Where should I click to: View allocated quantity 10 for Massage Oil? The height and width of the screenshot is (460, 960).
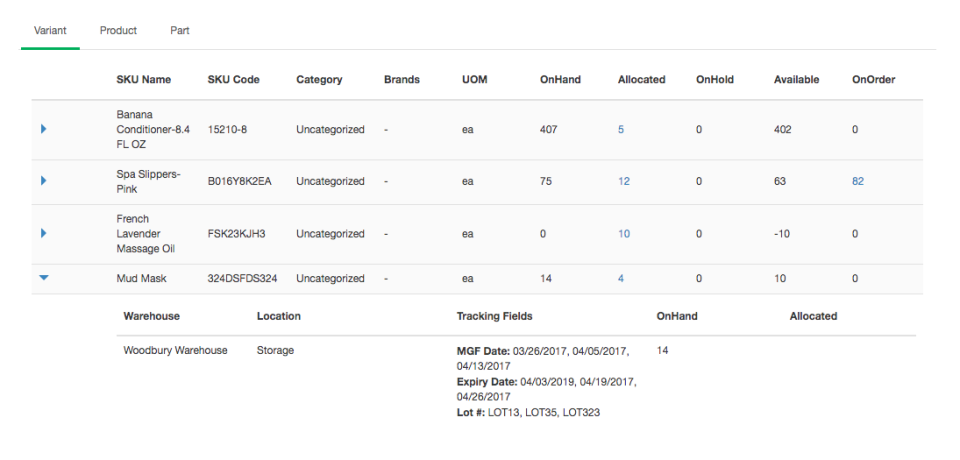click(x=624, y=233)
